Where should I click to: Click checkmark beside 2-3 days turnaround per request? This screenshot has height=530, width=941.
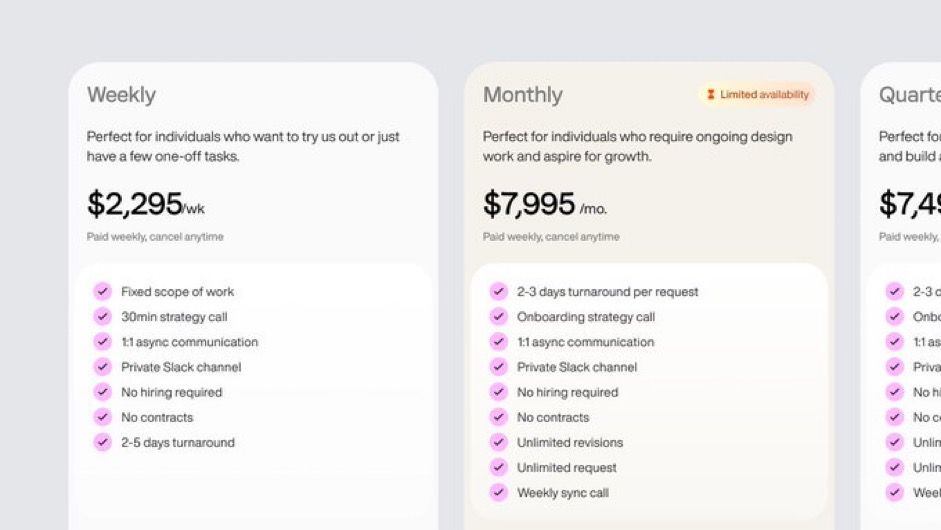tap(498, 291)
